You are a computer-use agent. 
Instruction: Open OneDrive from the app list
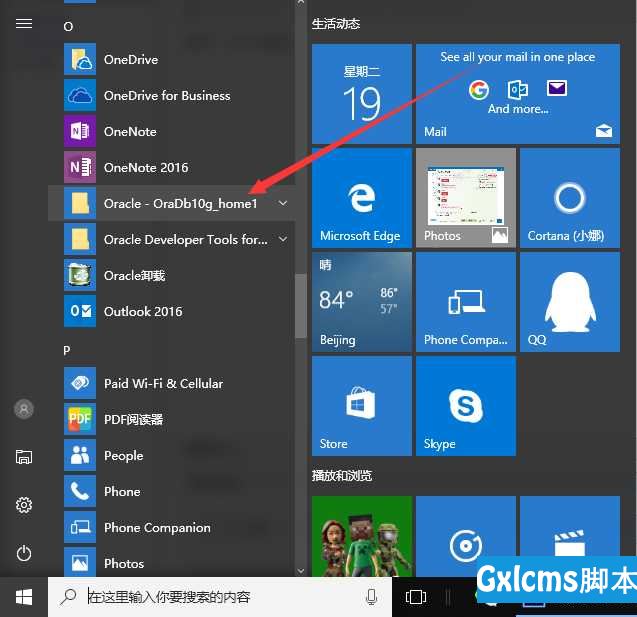[171, 59]
